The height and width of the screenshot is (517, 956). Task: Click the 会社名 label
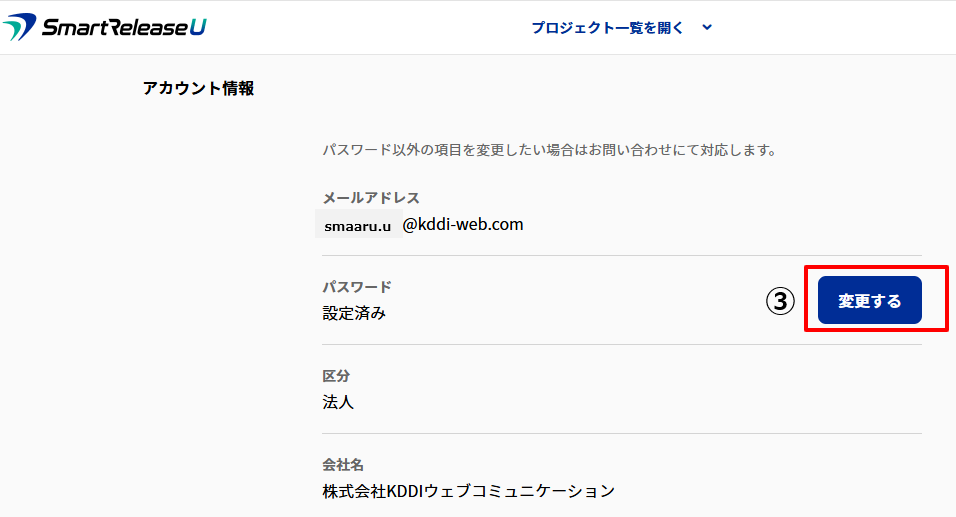point(343,465)
